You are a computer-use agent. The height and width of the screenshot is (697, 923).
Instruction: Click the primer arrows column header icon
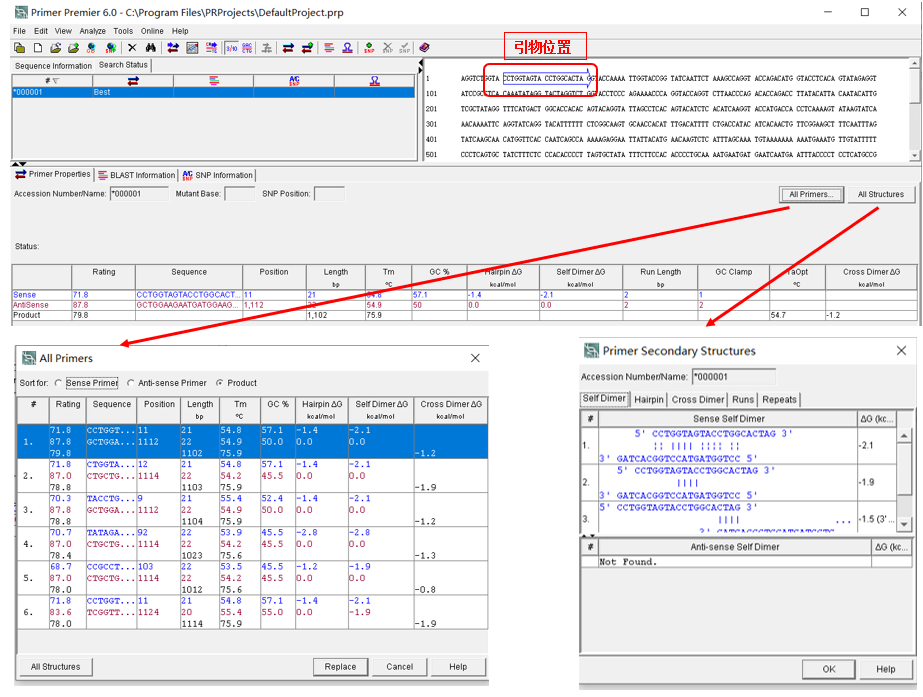coord(133,81)
